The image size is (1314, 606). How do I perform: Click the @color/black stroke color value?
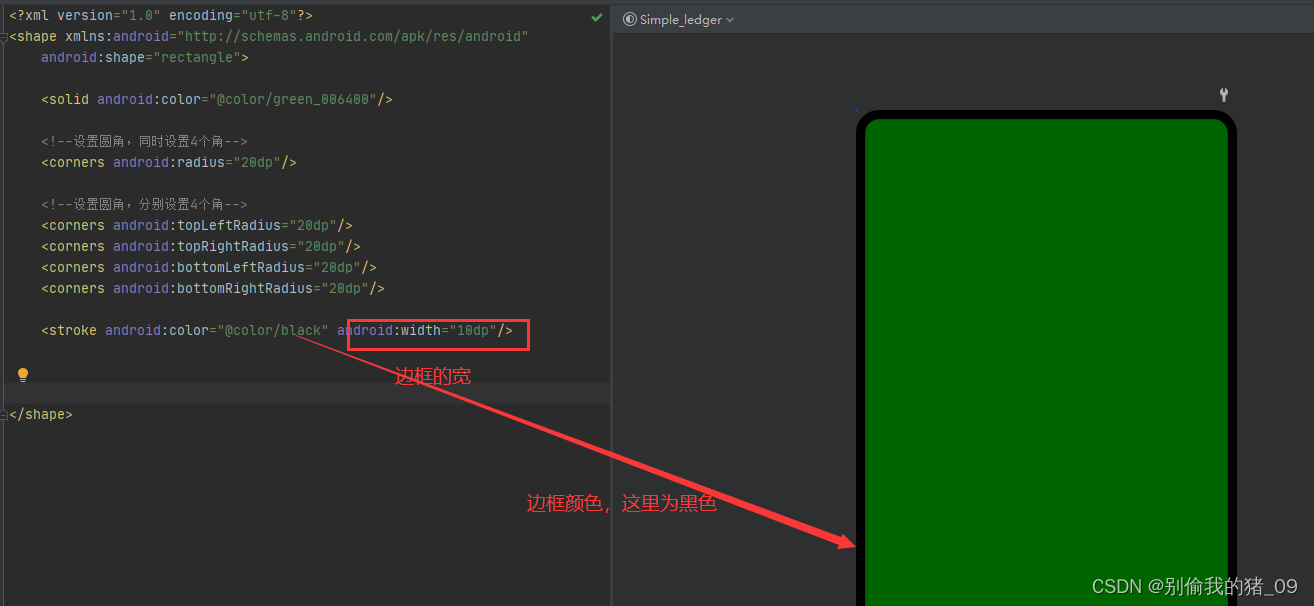coord(273,331)
